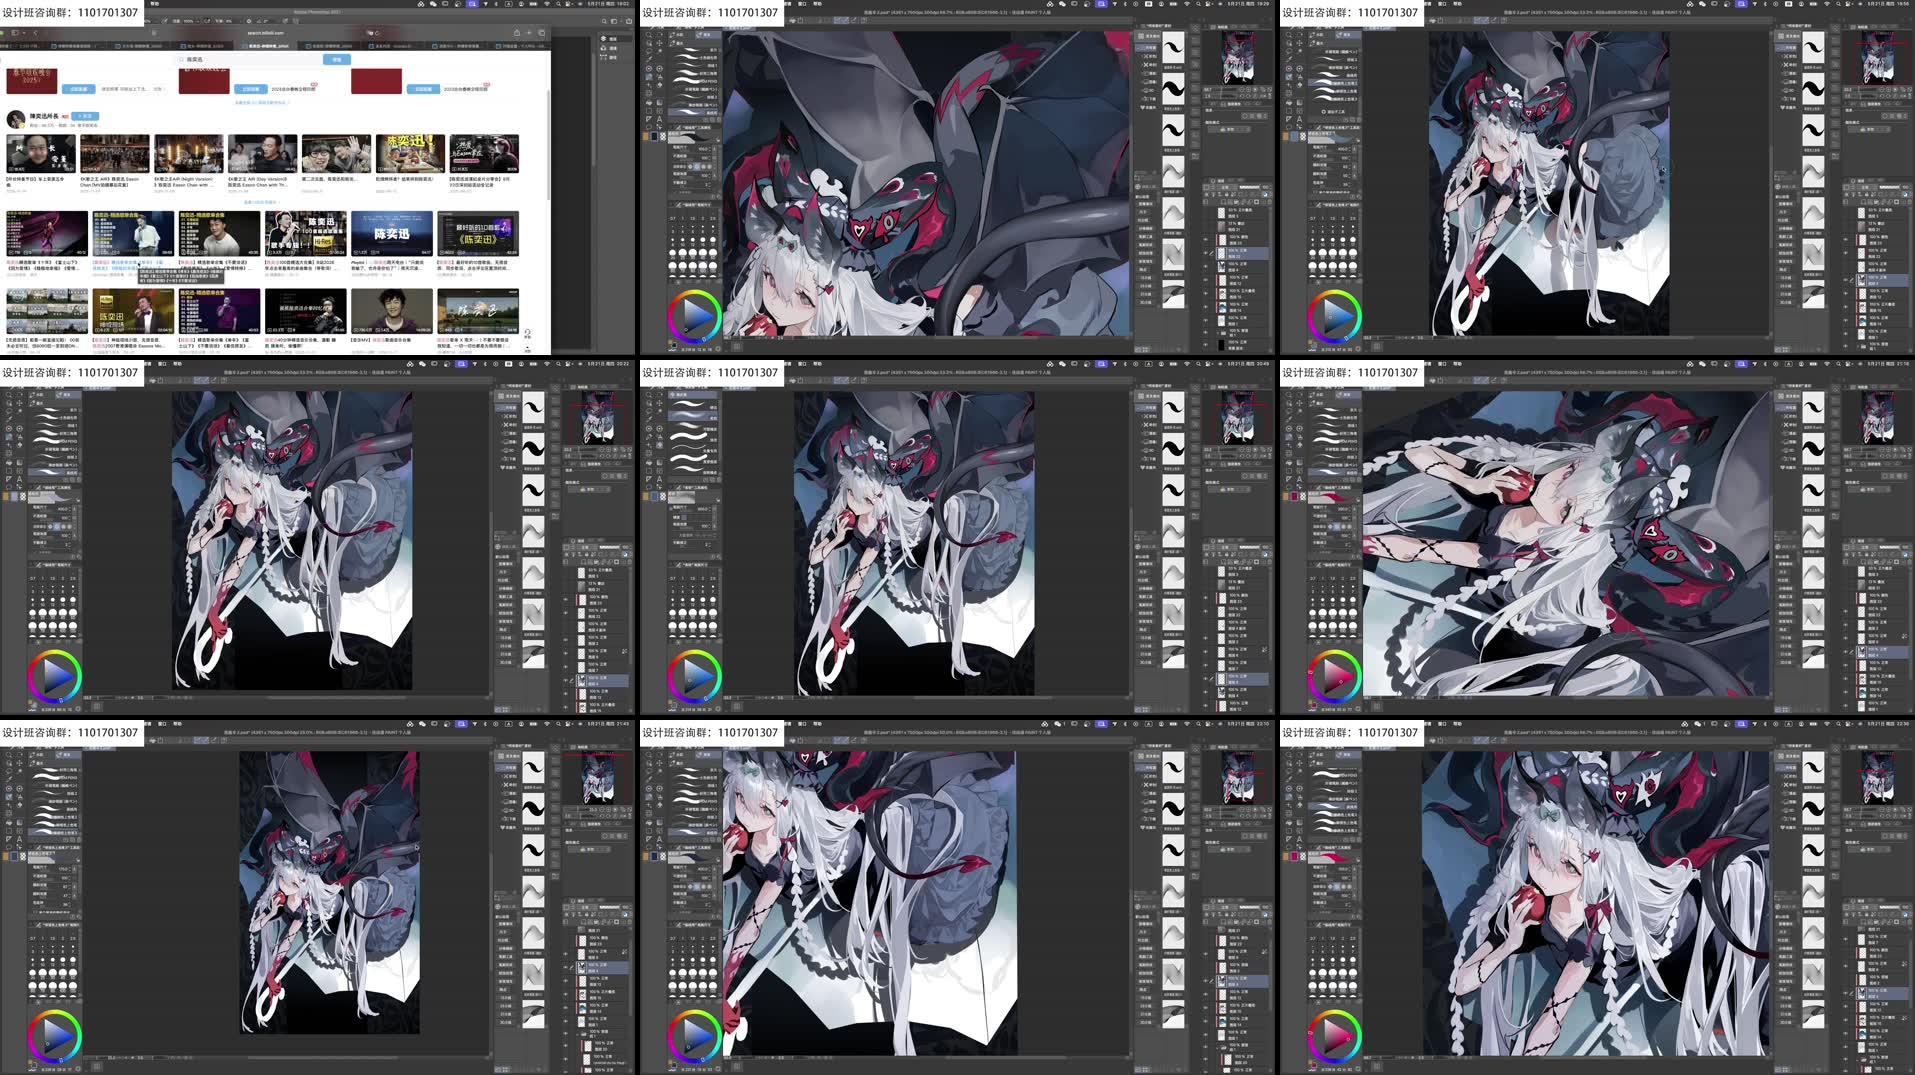Select the highlighted sub tool tab in bat-wing close-up

click(708, 35)
